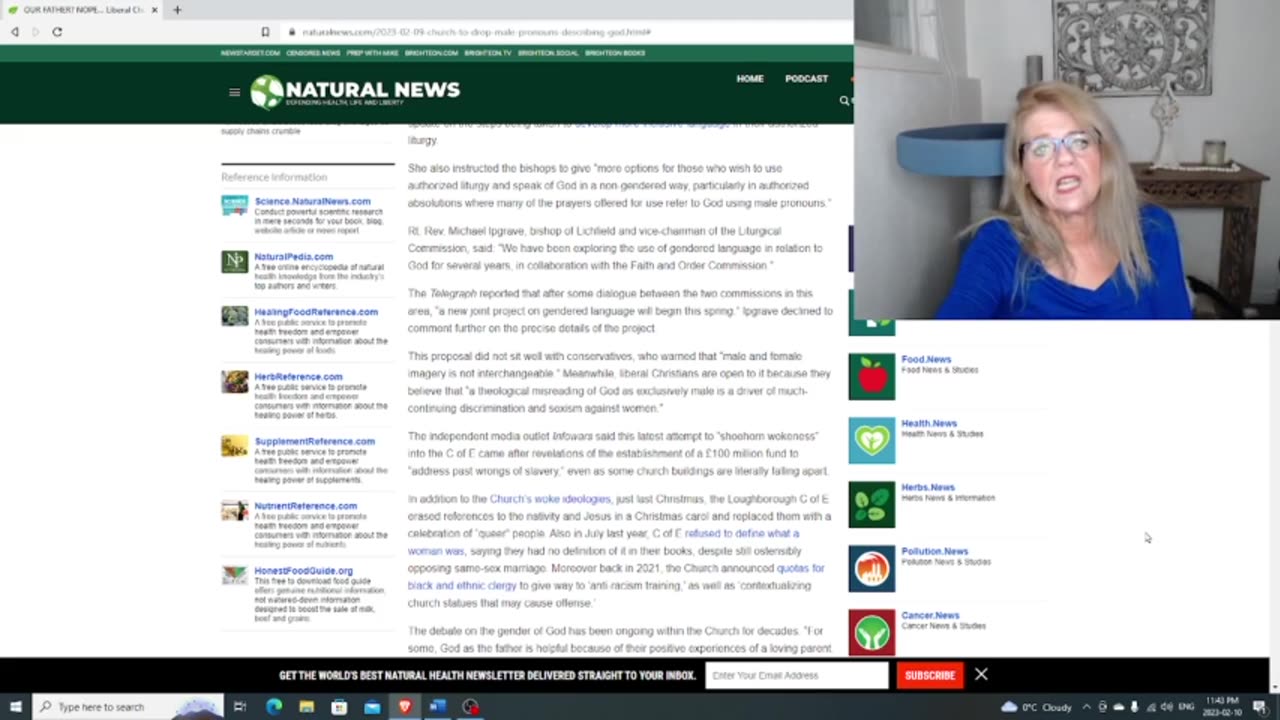Click the HealingFoodReference thumbnail icon
The width and height of the screenshot is (1280, 720).
235,316
